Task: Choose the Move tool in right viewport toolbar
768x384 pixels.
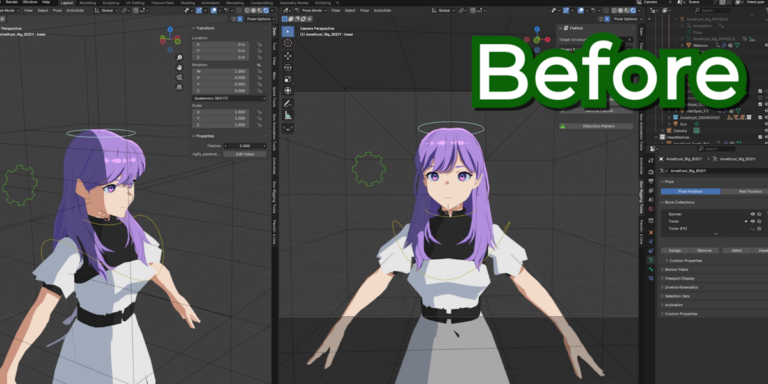Action: coord(288,56)
